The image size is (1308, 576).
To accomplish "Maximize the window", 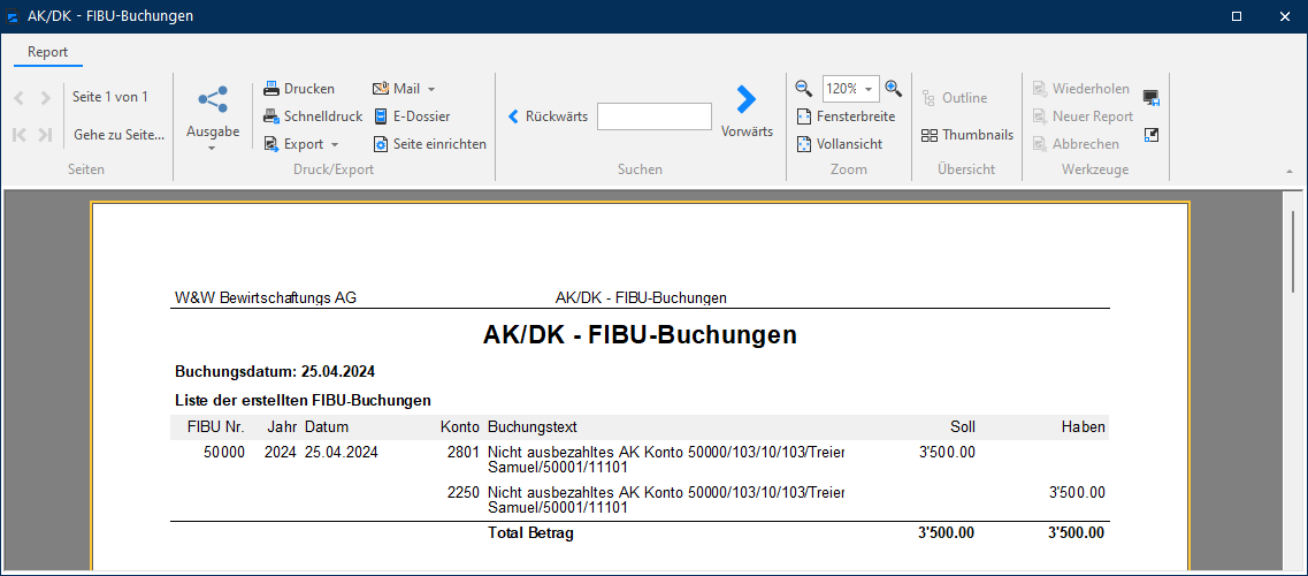I will point(1237,16).
